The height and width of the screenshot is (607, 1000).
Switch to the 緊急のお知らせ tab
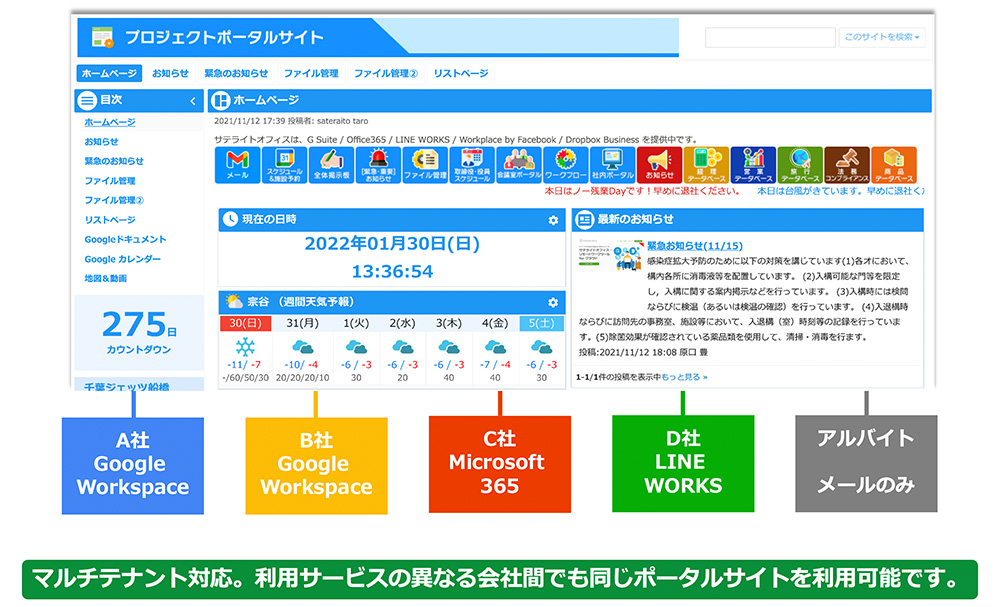coord(236,73)
